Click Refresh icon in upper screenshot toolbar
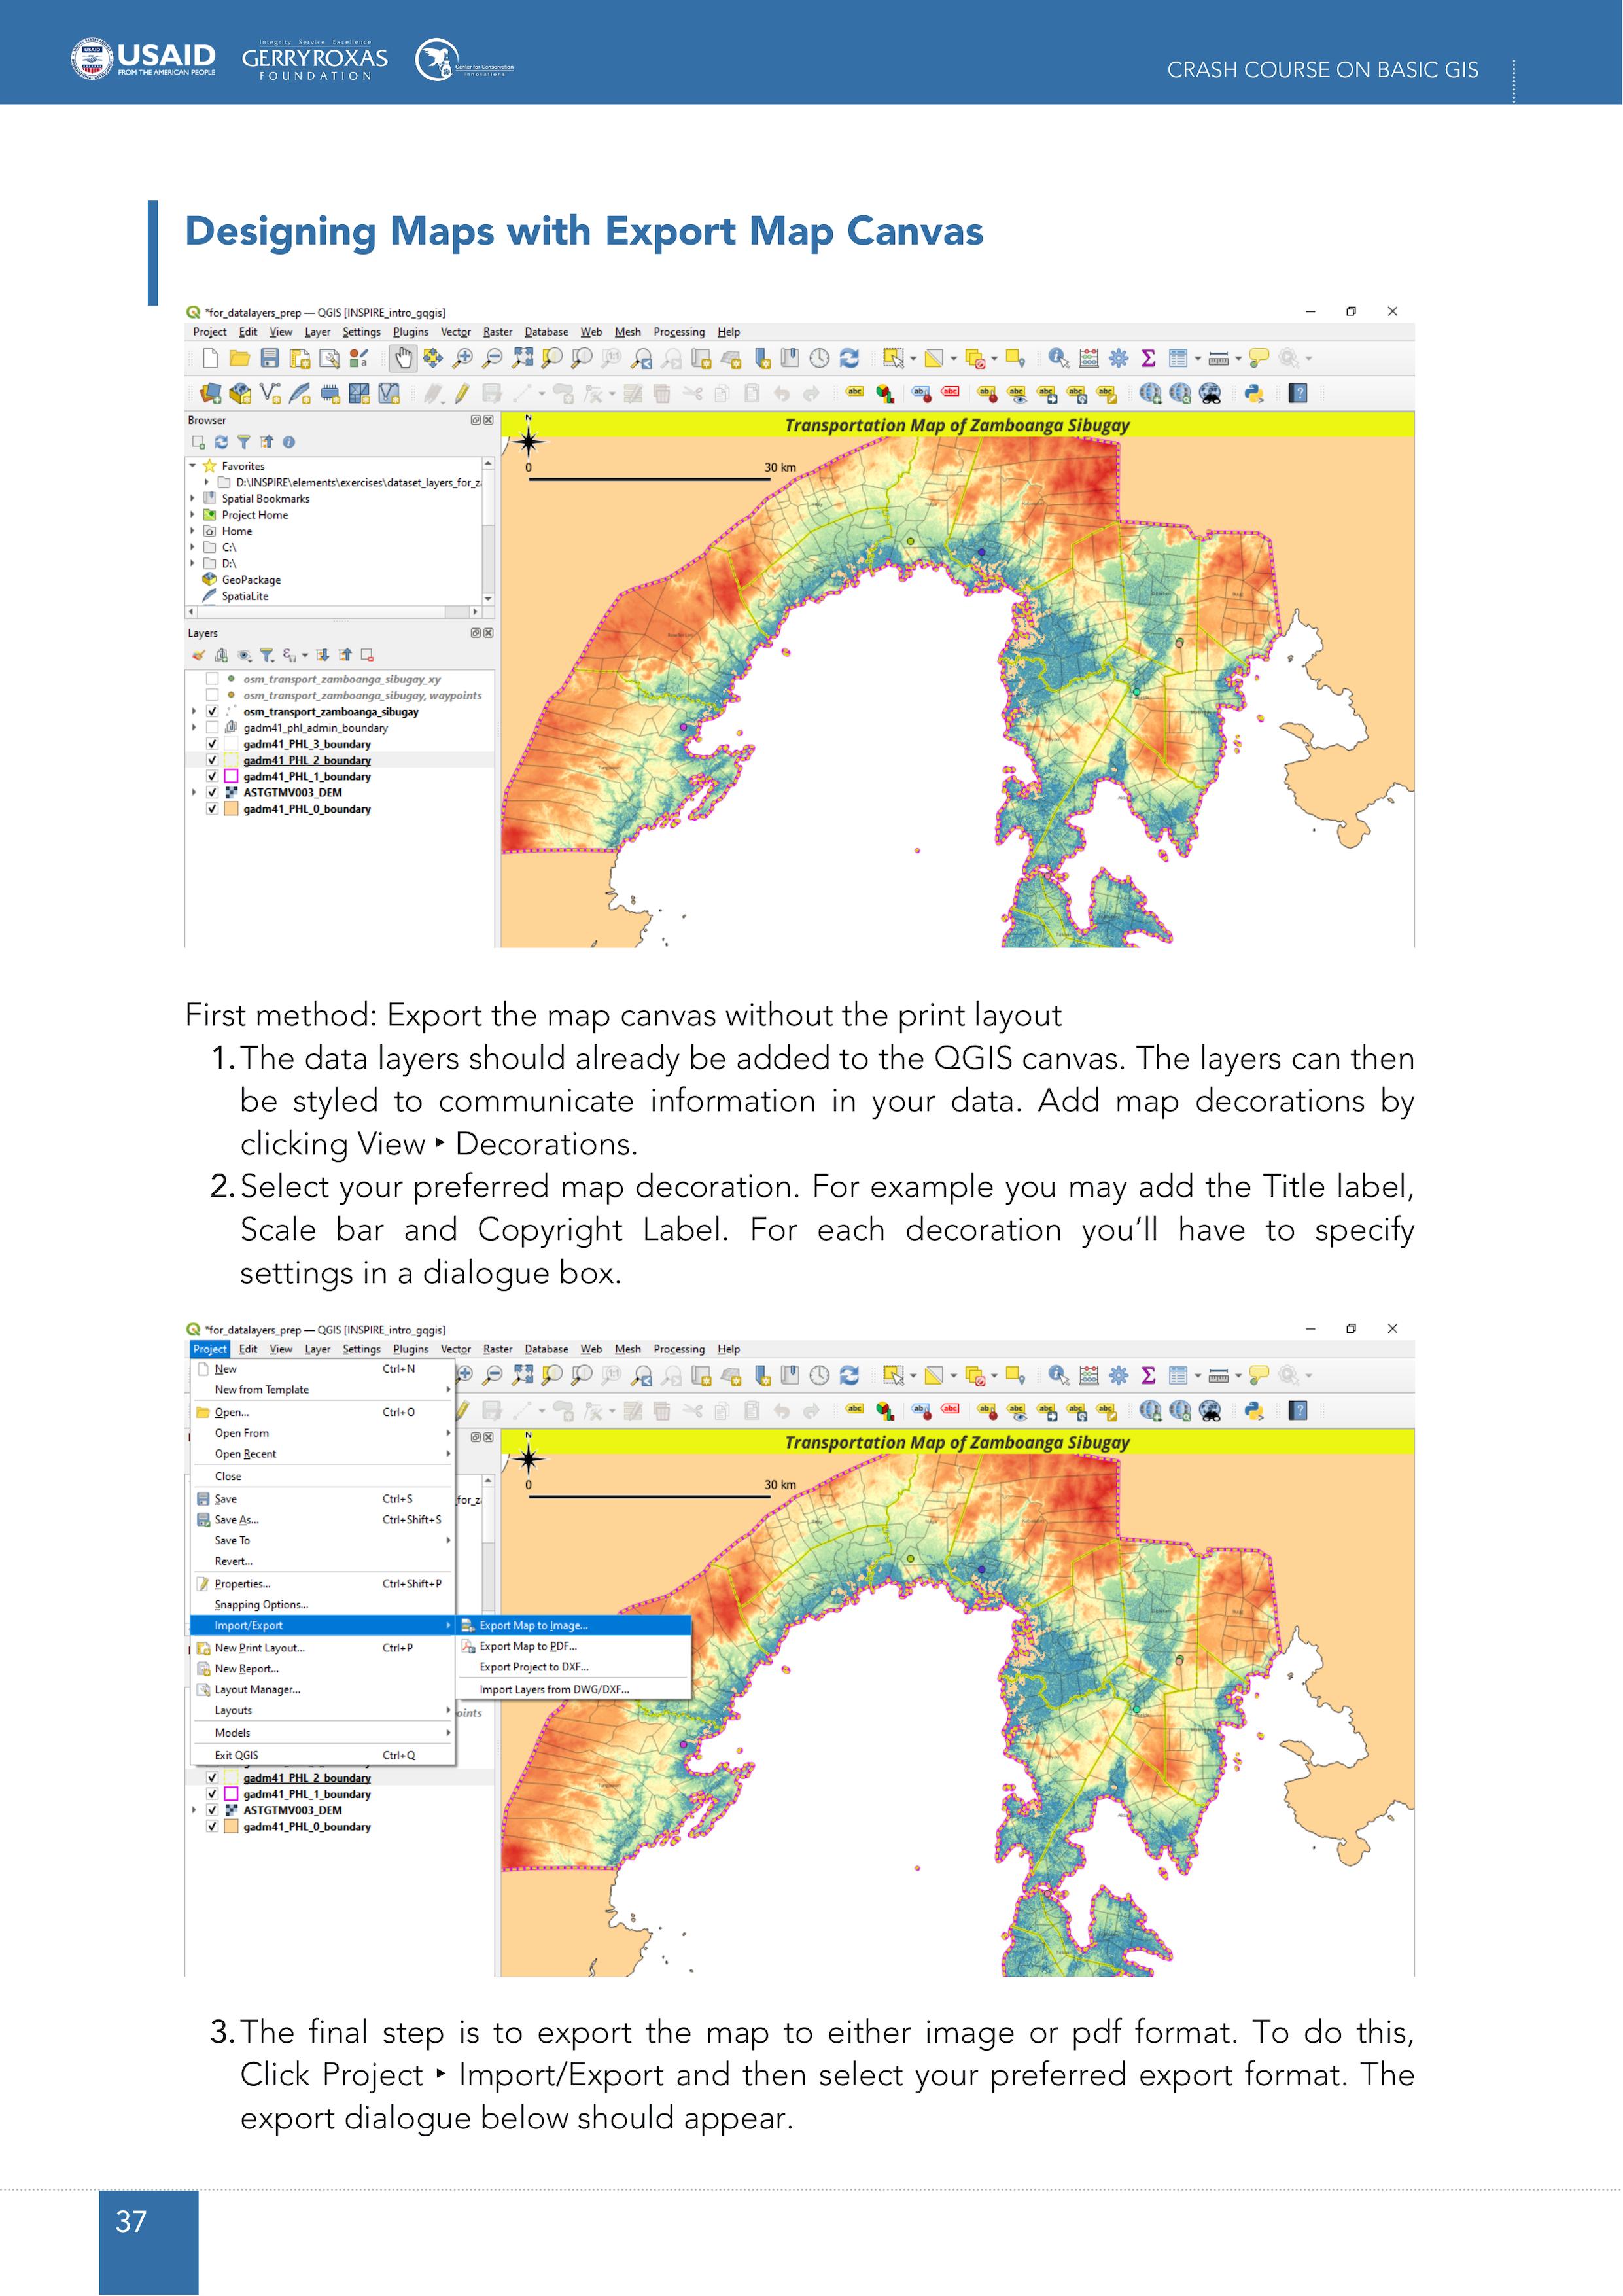The image size is (1623, 2296). (x=849, y=358)
